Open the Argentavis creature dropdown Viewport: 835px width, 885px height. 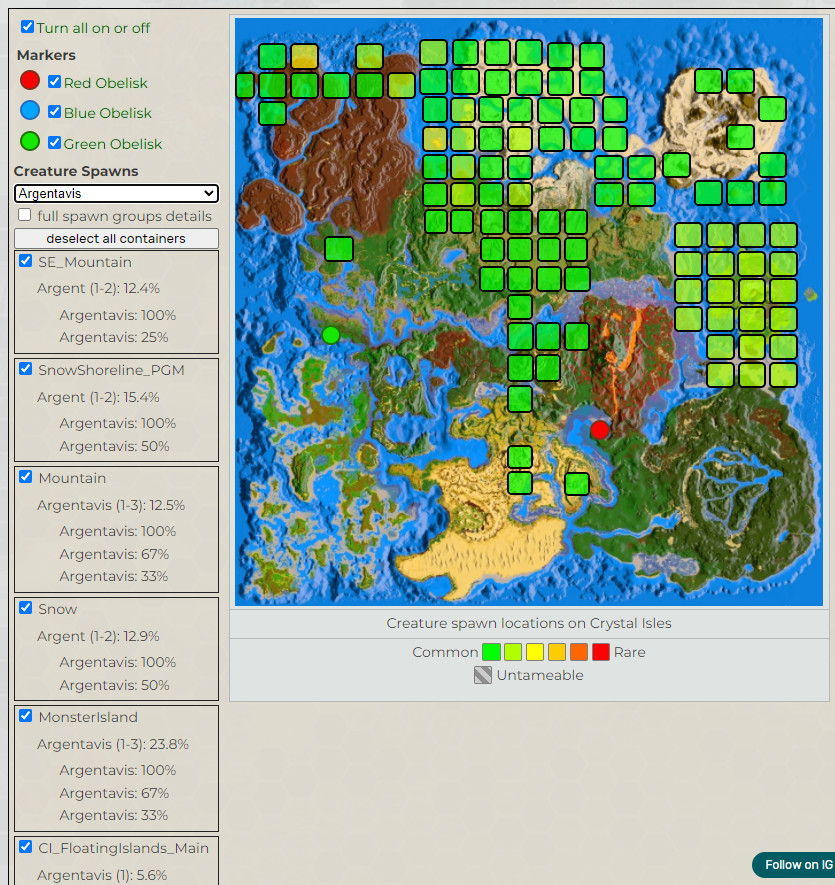coord(116,194)
